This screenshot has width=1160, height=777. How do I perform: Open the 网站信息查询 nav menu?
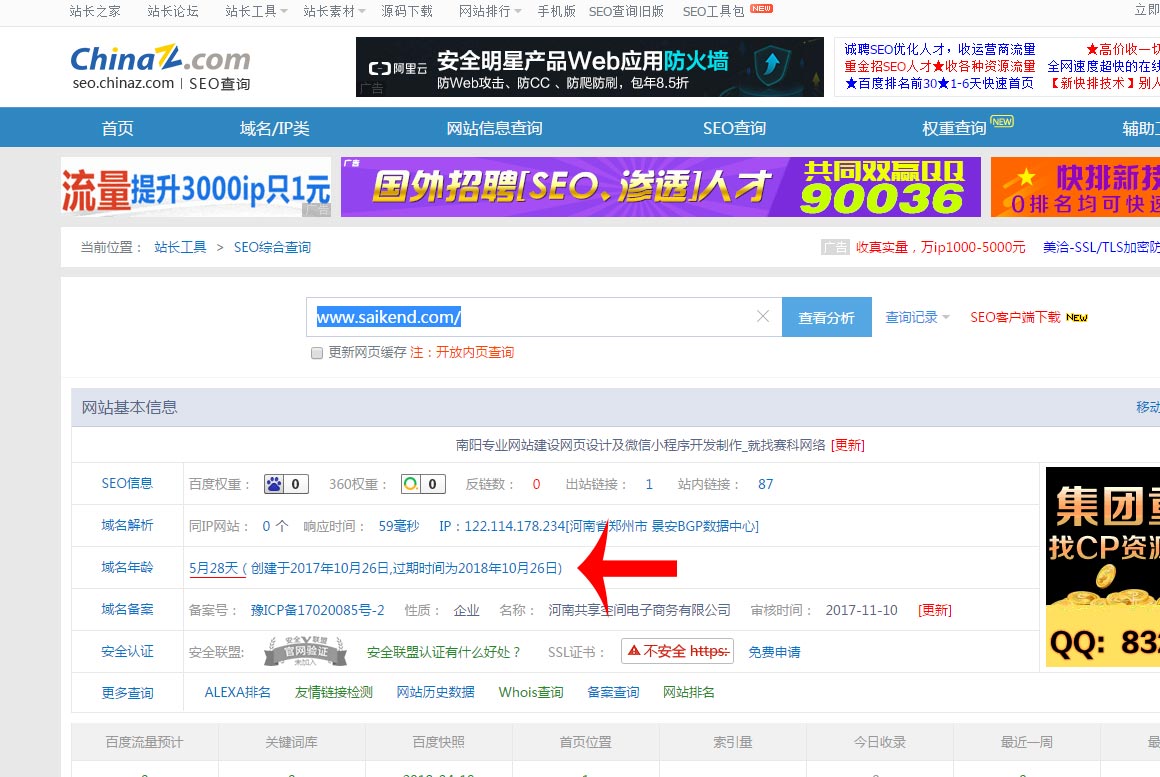click(494, 128)
